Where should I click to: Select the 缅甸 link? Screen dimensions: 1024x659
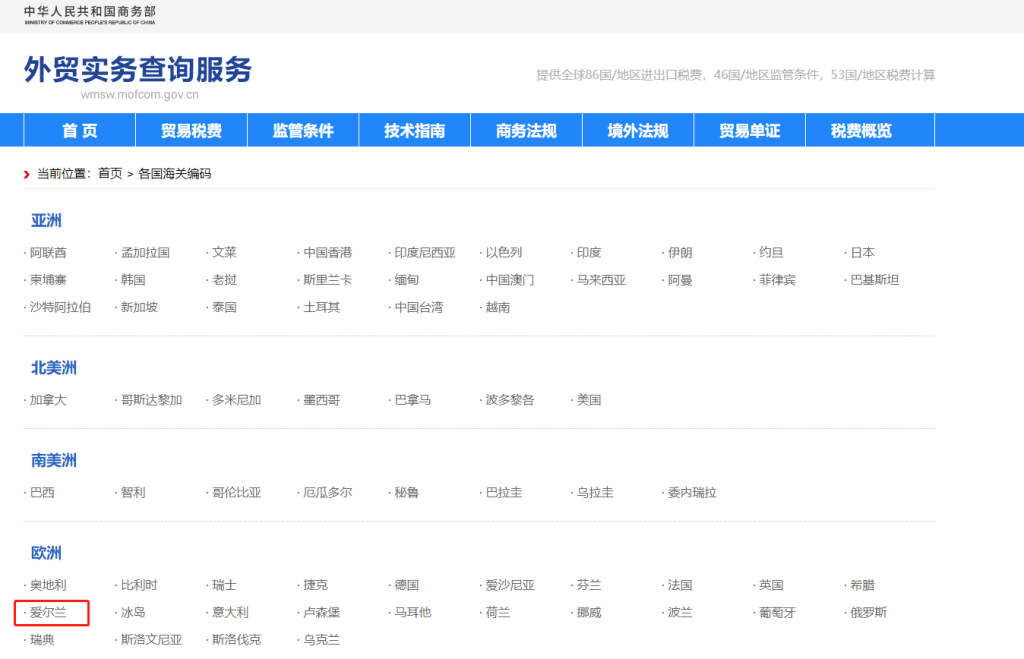coord(406,280)
